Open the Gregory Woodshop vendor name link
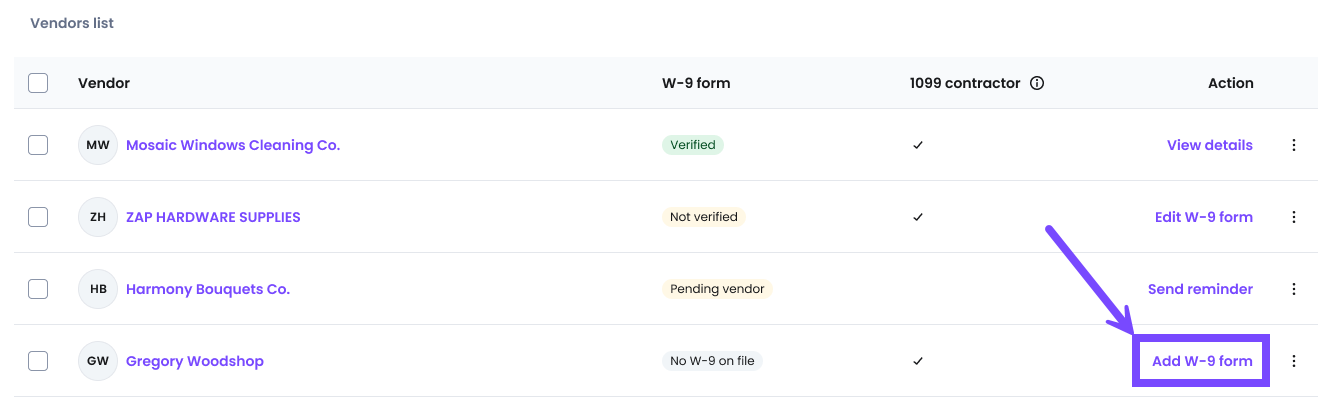Screen dimensions: 1328x401 pos(195,361)
